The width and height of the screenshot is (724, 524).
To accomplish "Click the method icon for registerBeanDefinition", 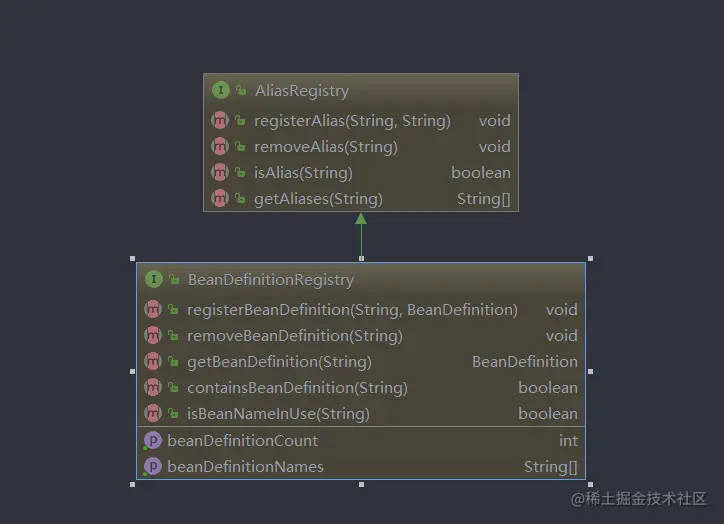I will [153, 309].
